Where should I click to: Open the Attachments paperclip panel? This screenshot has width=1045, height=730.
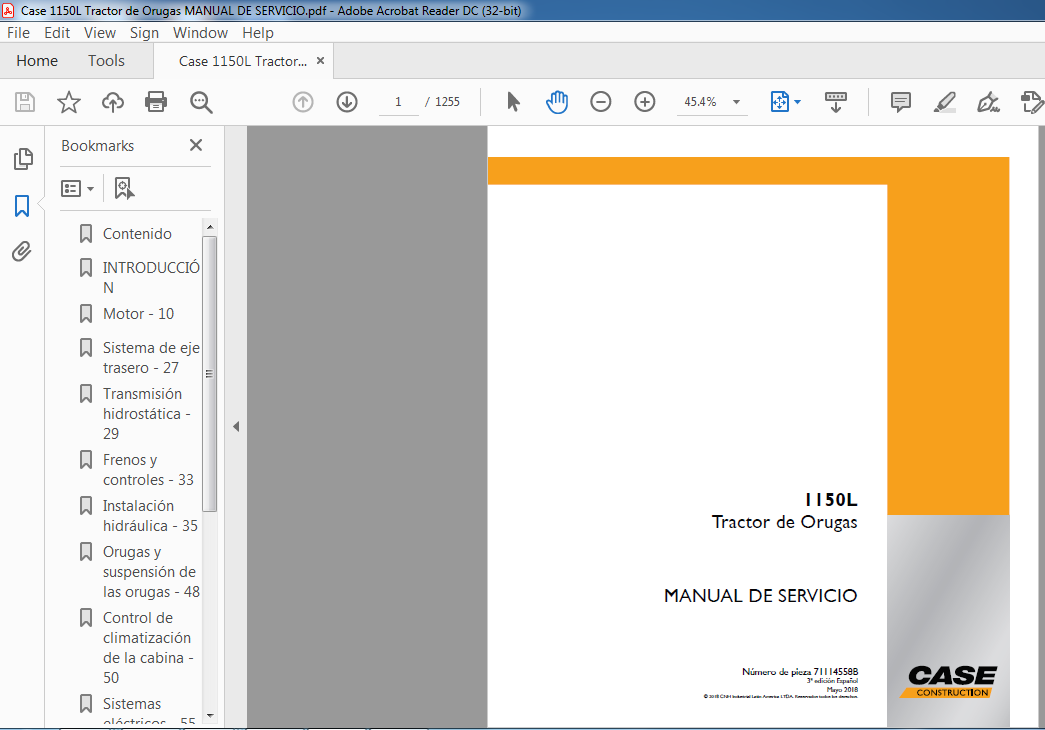[22, 251]
